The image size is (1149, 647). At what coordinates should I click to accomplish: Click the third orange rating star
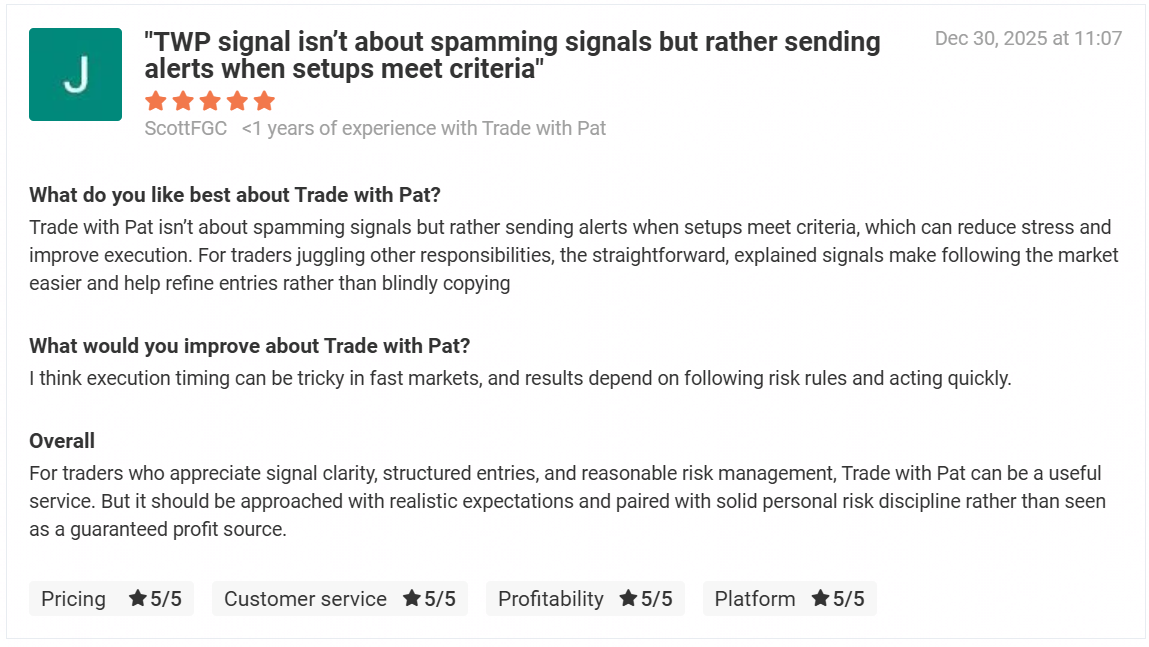click(210, 101)
